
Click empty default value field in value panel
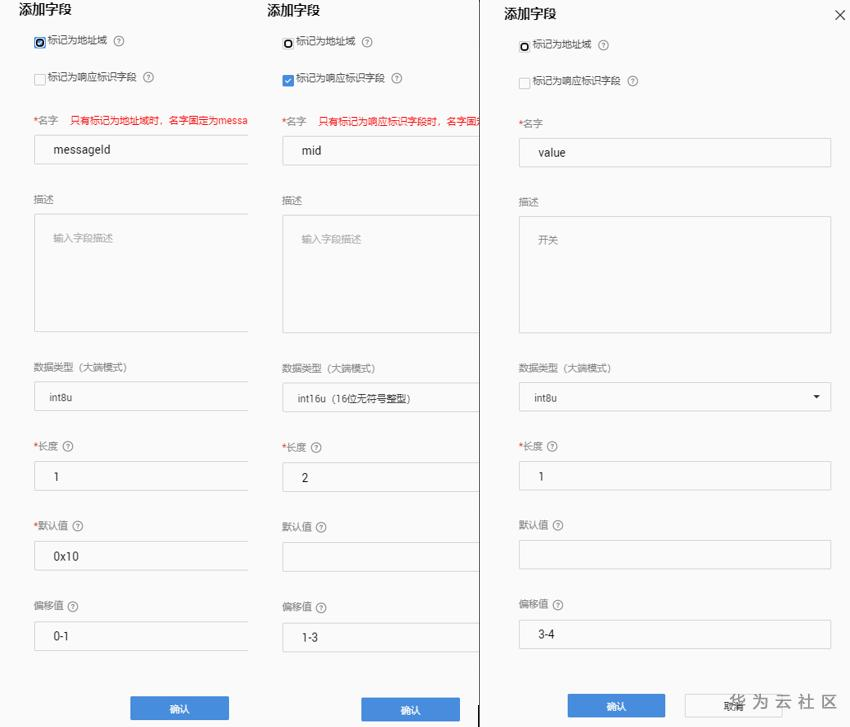tap(674, 555)
